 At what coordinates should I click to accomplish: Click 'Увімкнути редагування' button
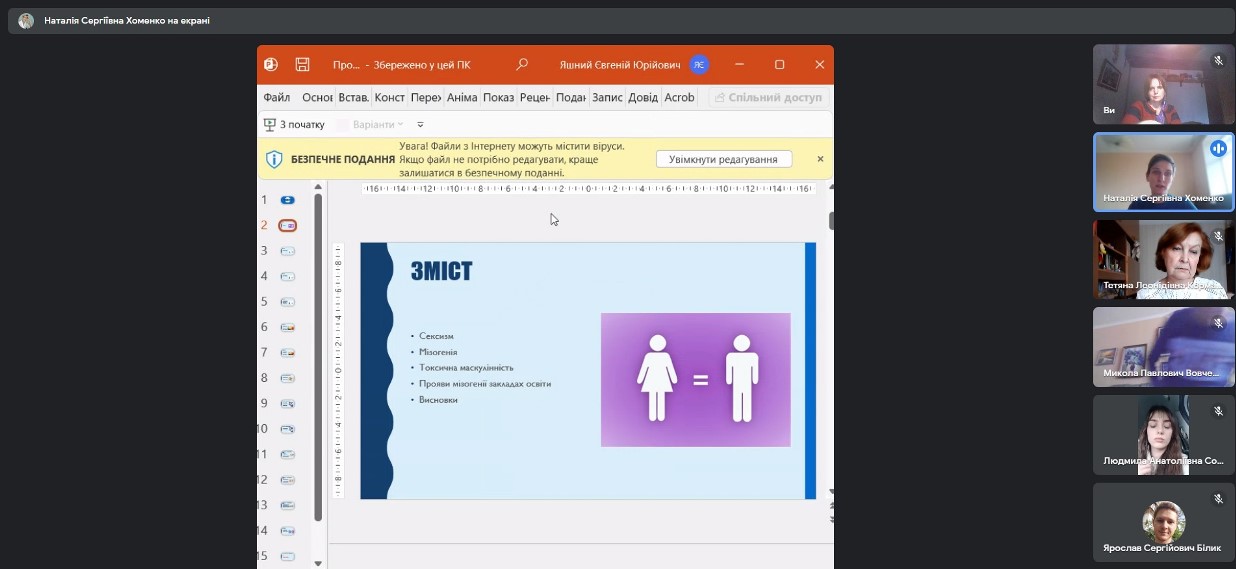723,159
